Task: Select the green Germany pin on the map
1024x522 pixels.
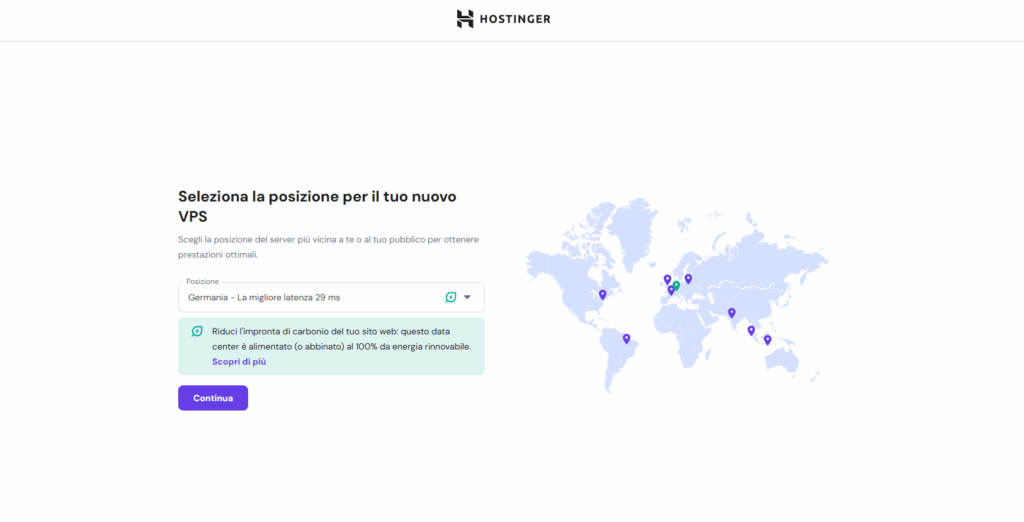Action: point(677,285)
